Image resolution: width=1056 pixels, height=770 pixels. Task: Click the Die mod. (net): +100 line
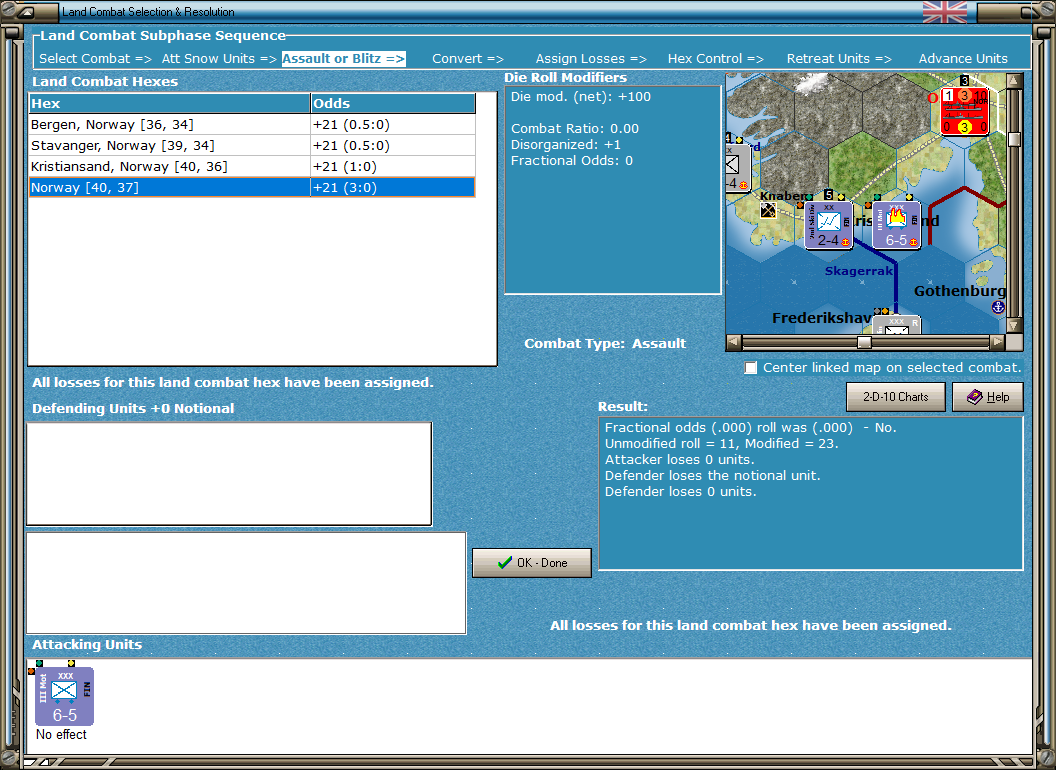click(x=581, y=96)
